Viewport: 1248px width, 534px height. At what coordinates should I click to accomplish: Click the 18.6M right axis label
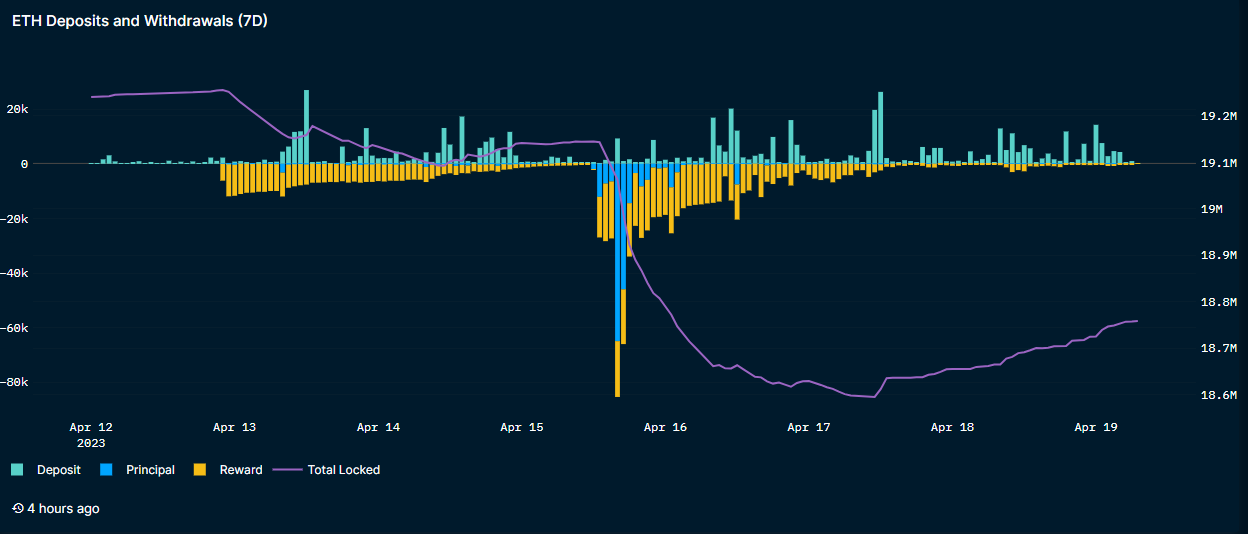tap(1218, 395)
